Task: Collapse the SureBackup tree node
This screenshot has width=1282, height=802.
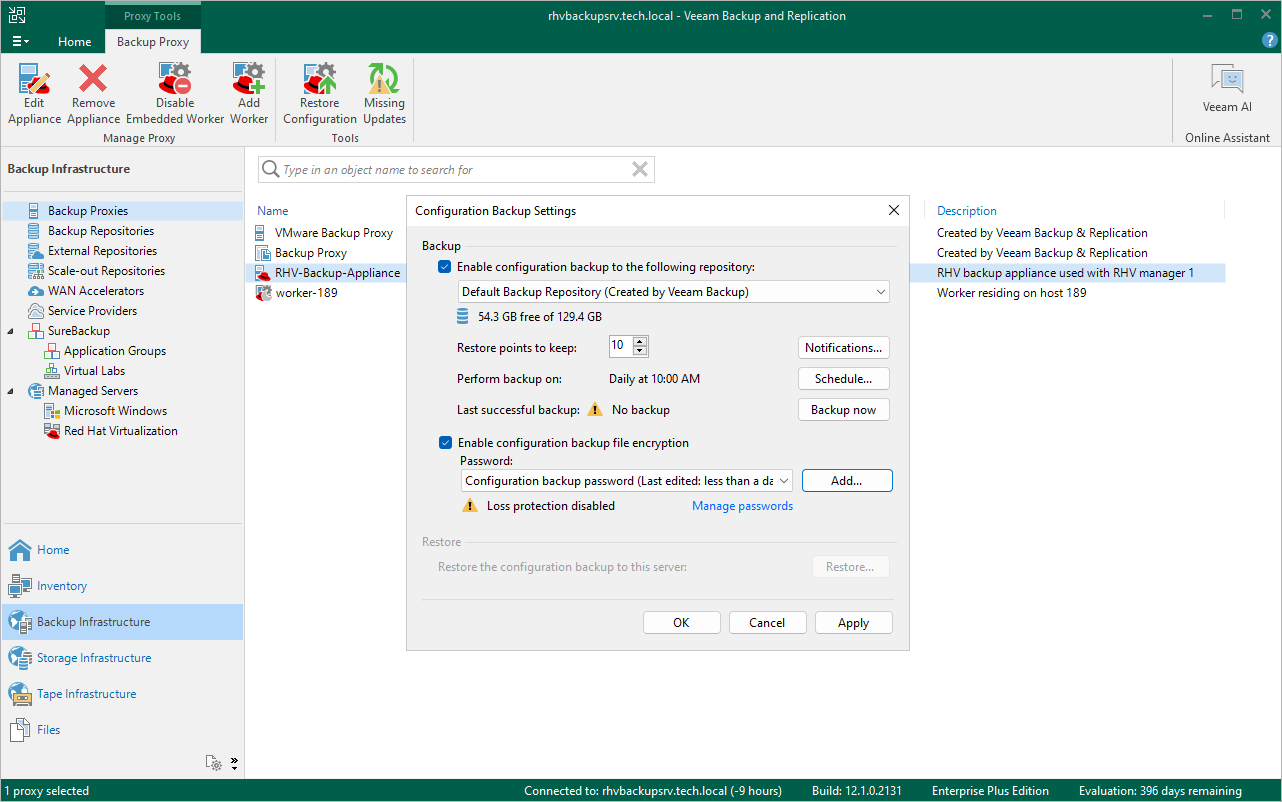Action: click(x=11, y=331)
